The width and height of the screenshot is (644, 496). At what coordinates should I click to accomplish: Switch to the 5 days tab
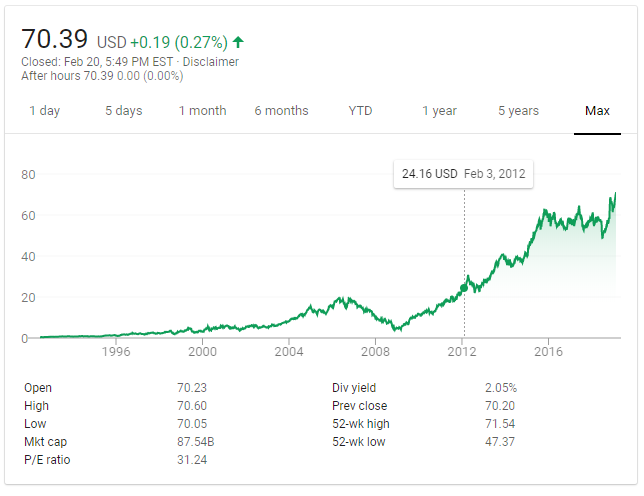[x=124, y=111]
